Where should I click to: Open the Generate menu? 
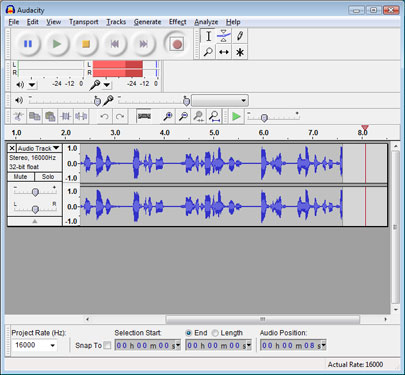pos(147,22)
